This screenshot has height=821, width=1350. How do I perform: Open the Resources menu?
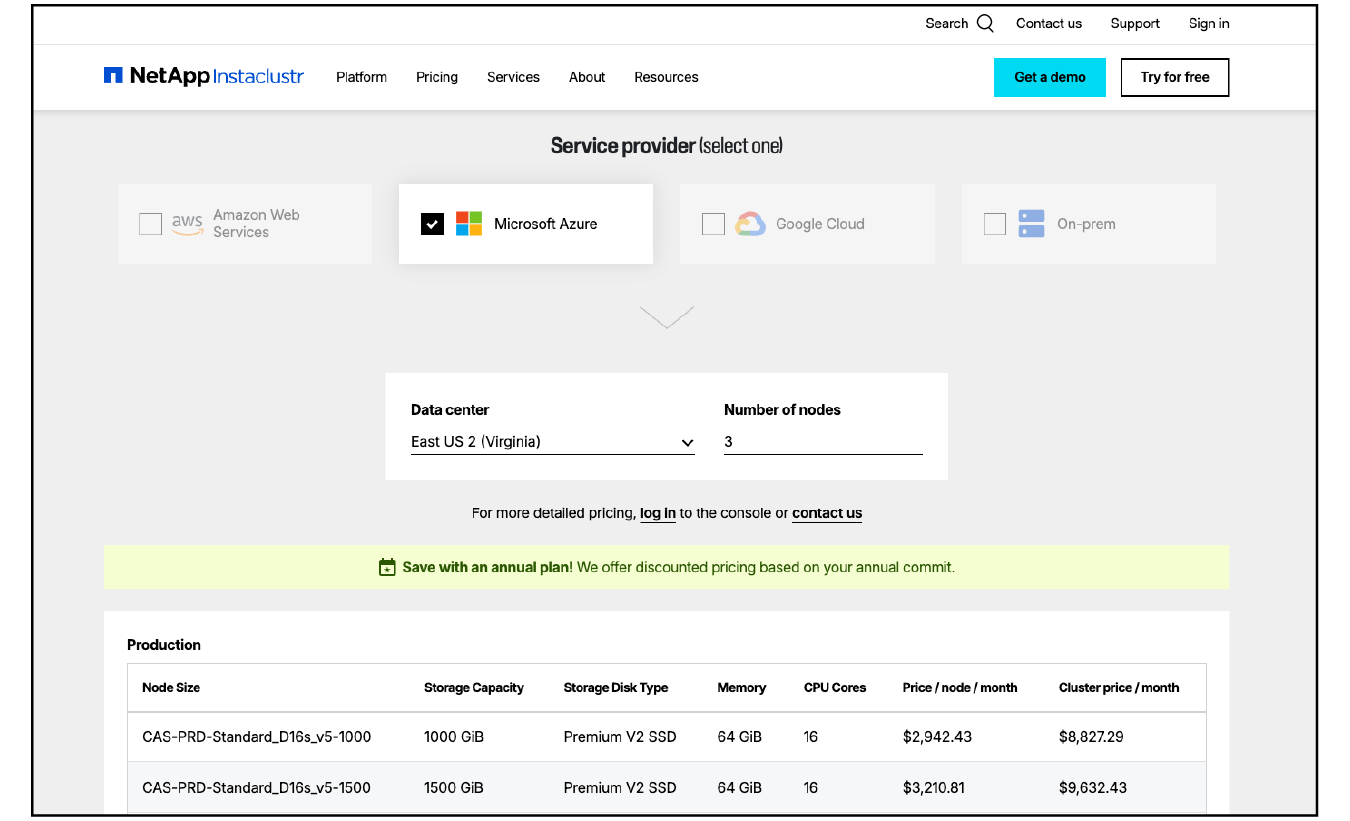click(666, 76)
